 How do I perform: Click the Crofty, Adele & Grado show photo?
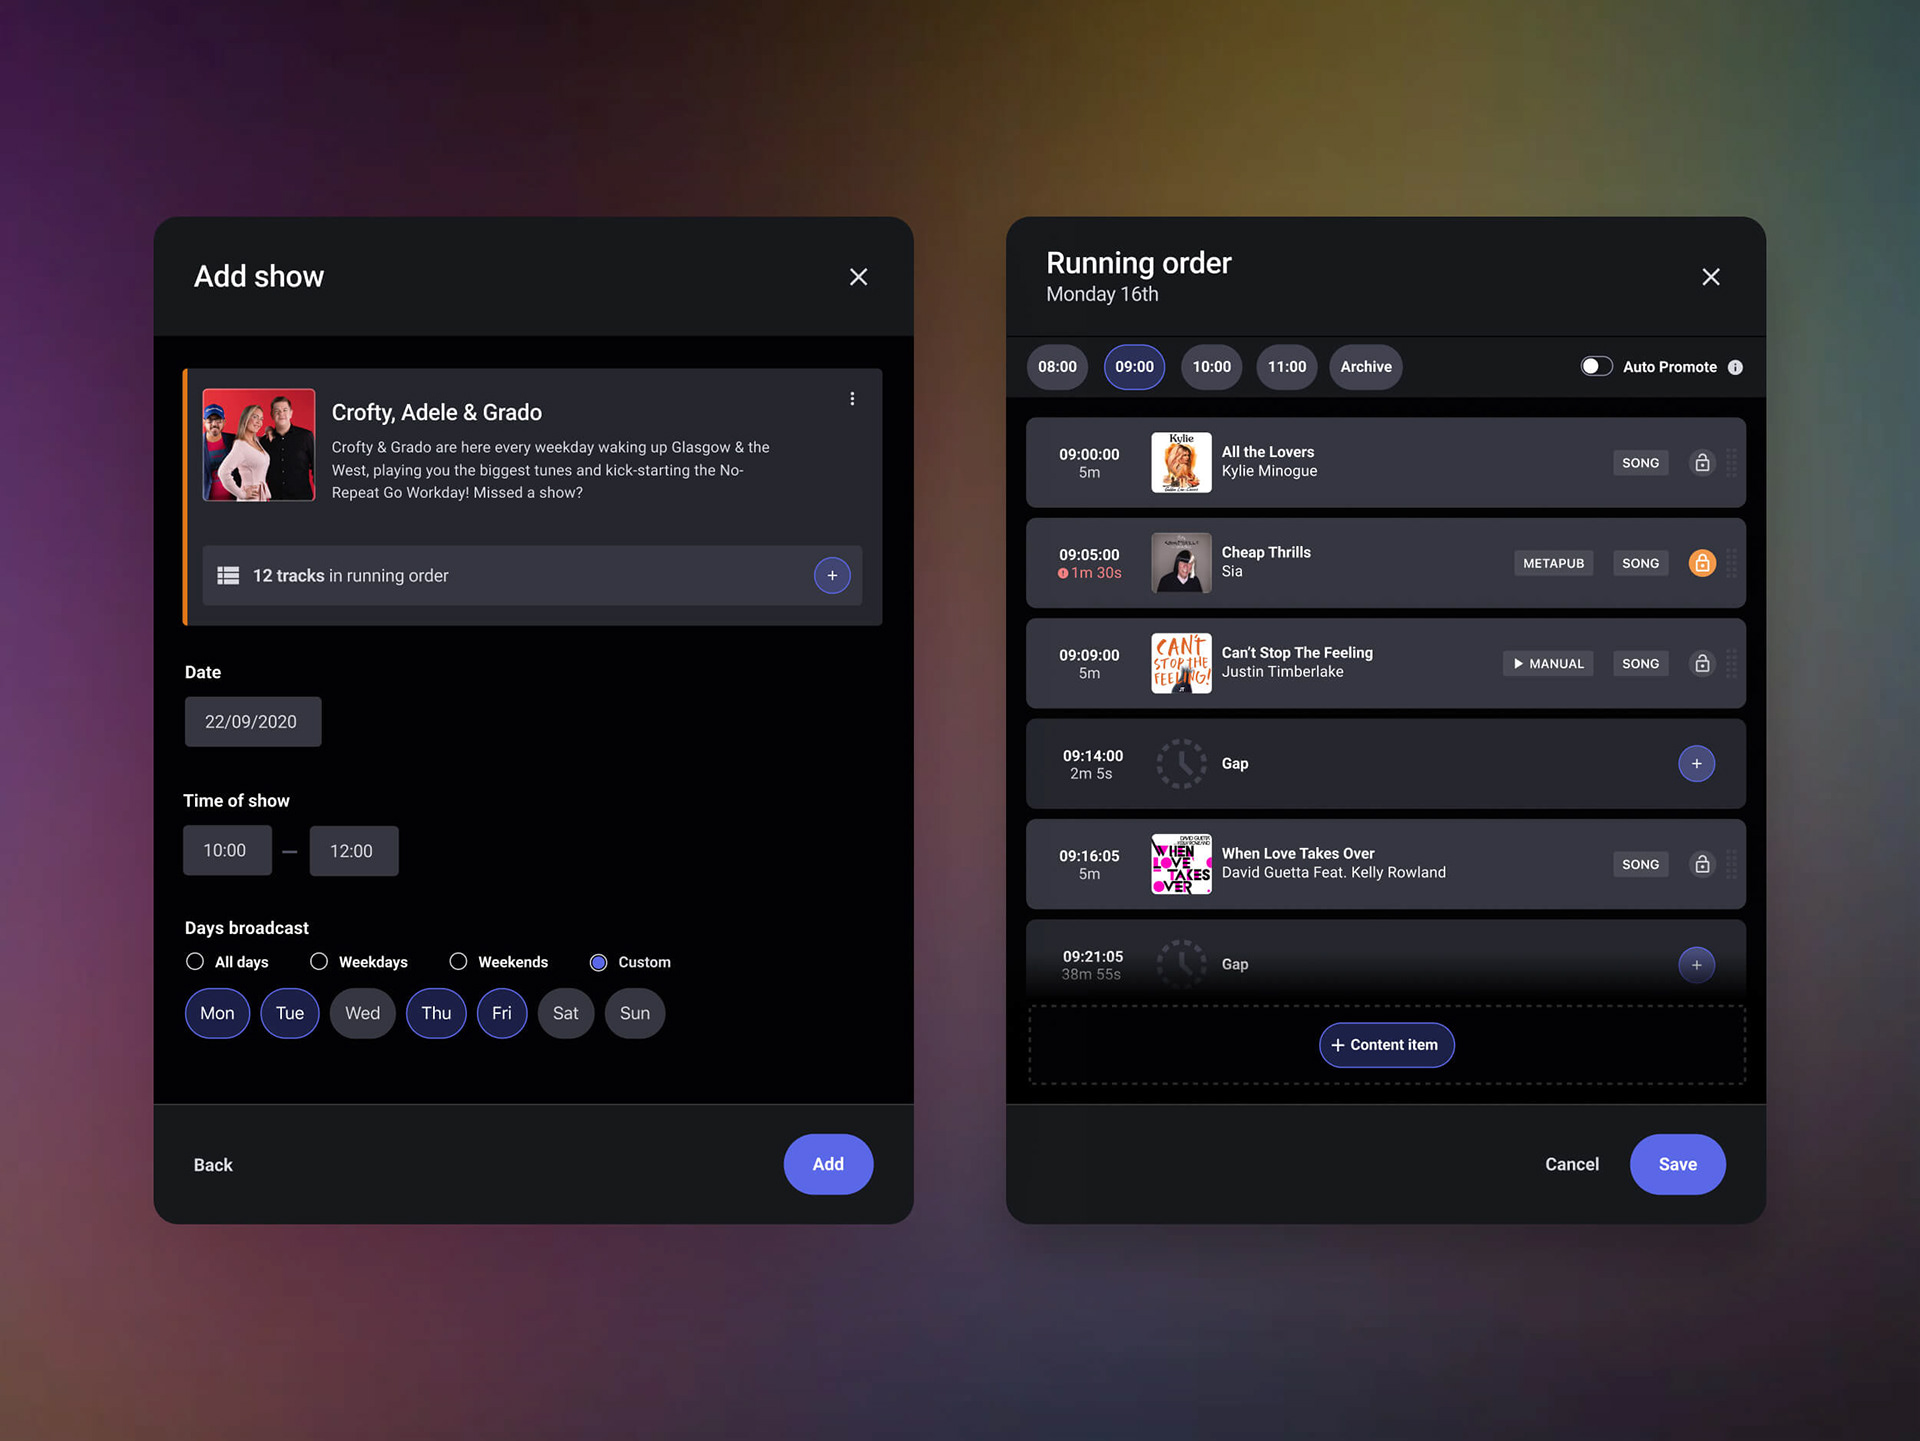click(x=259, y=445)
